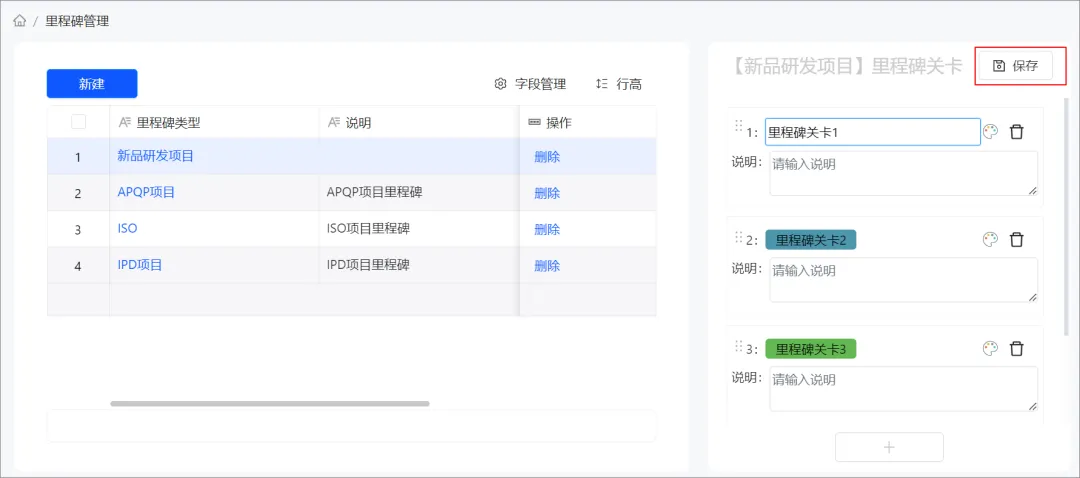
Task: Click the 里程碑关卡1 name input
Action: (x=873, y=132)
